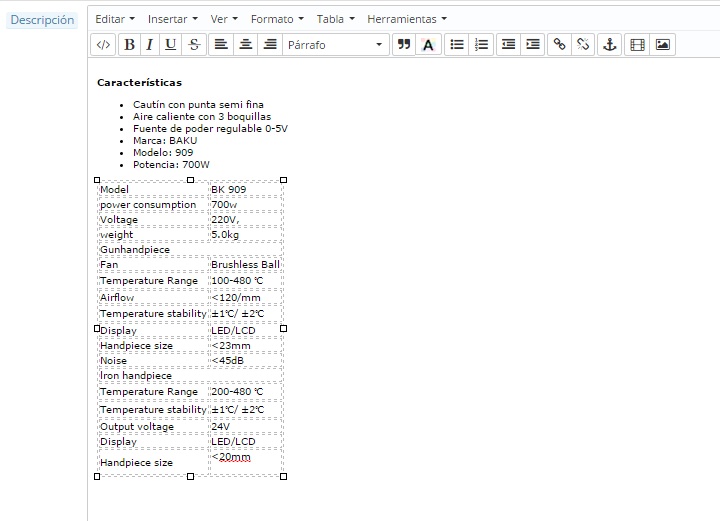Open the Herramientas menu

tap(407, 19)
